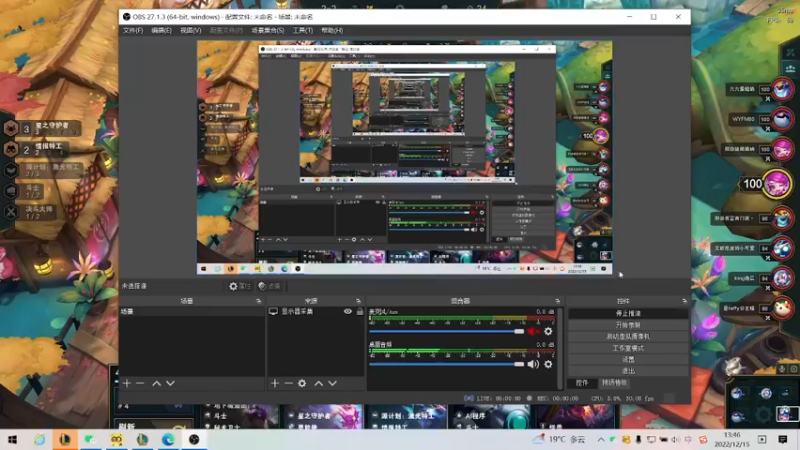The width and height of the screenshot is (800, 450).
Task: Open source properties gear in Sources panel
Action: click(x=302, y=383)
